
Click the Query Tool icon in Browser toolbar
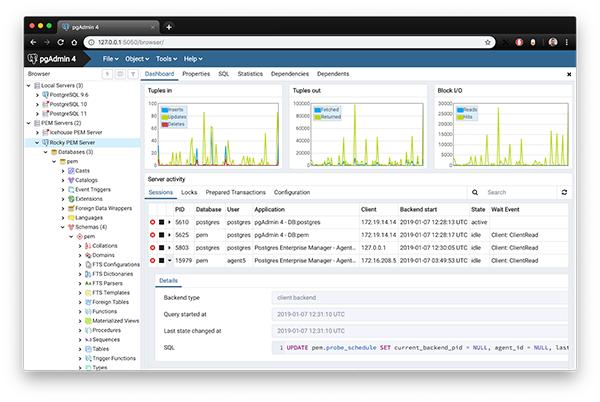tap(107, 74)
